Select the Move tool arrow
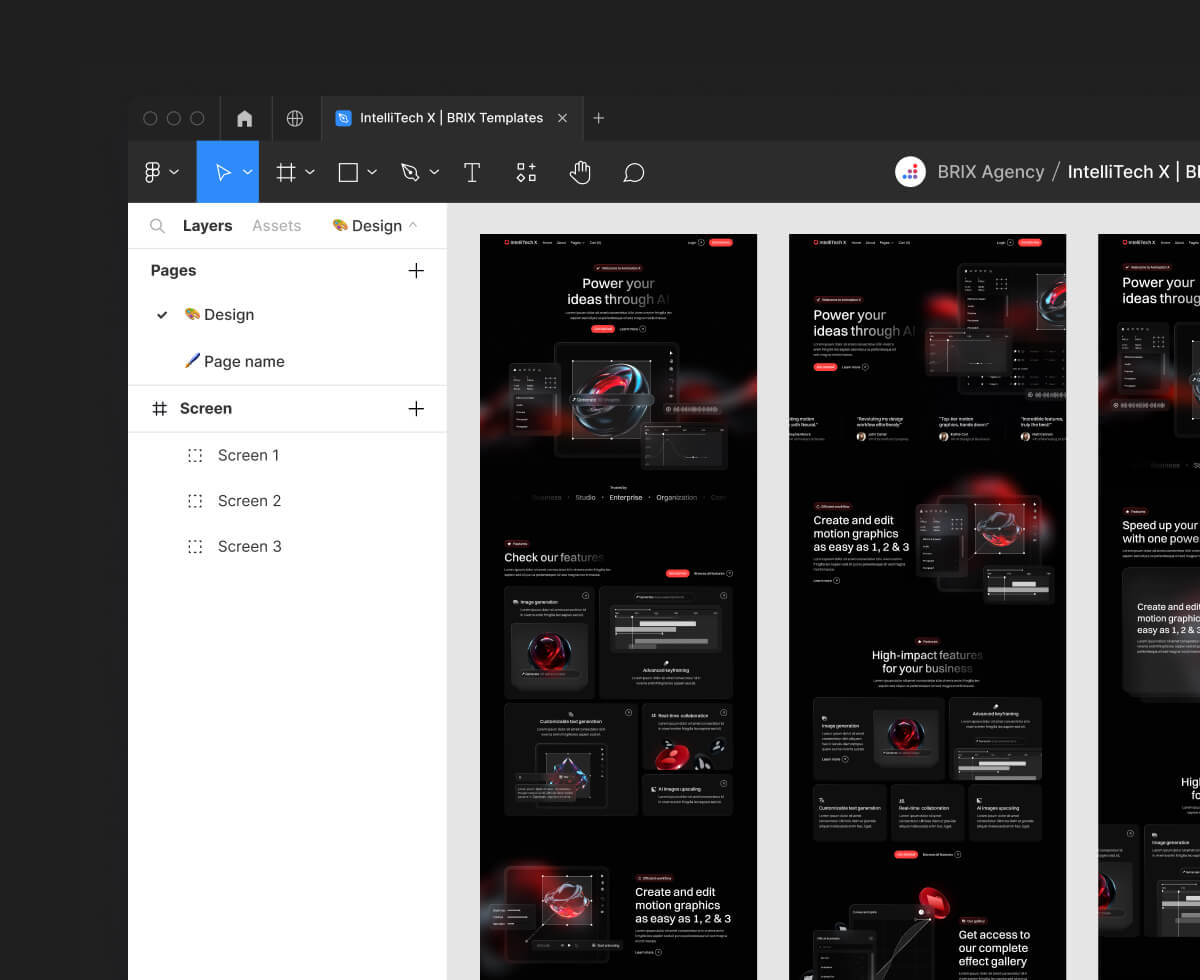 222,172
